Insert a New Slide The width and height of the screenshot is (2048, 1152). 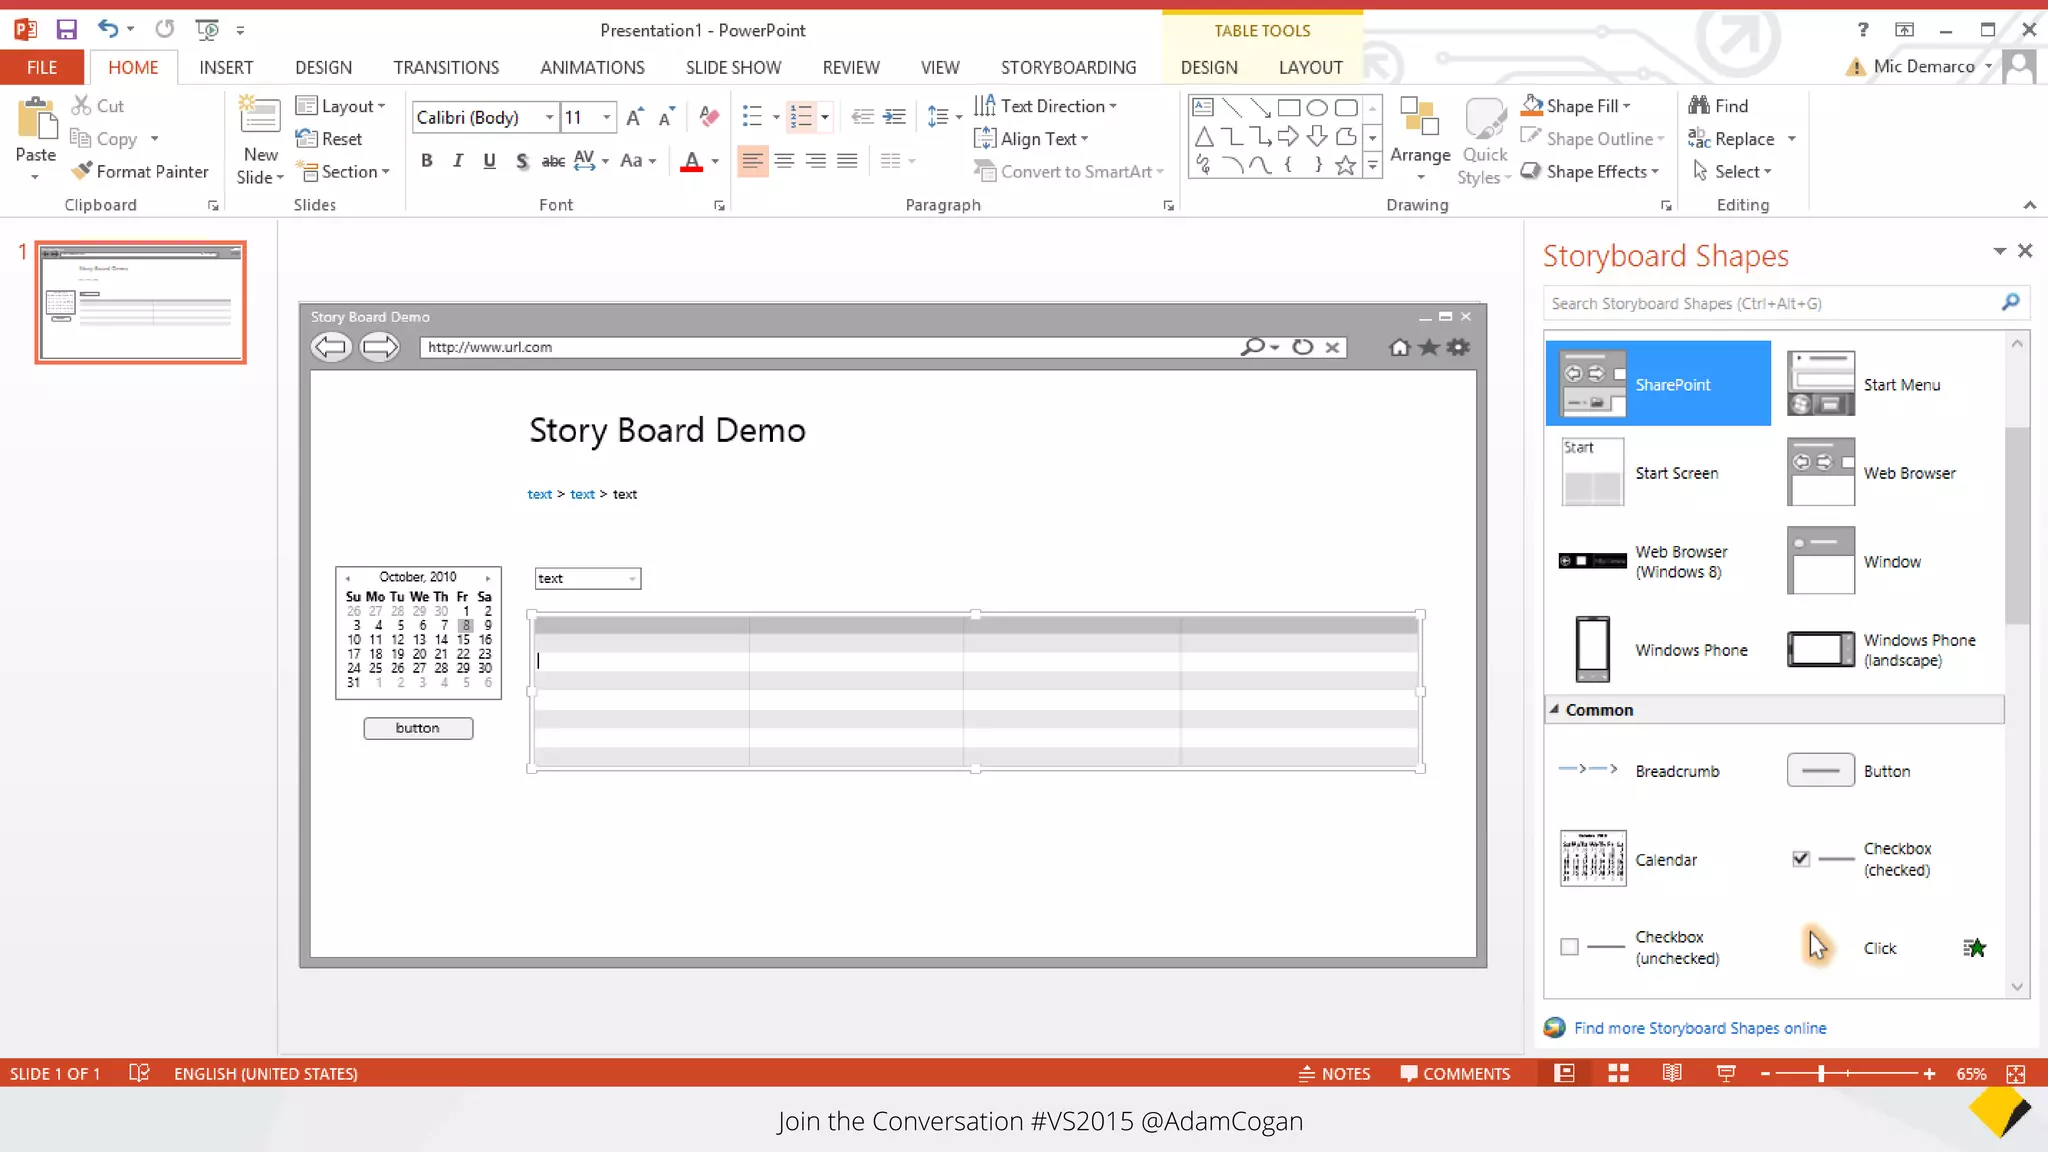pos(260,140)
